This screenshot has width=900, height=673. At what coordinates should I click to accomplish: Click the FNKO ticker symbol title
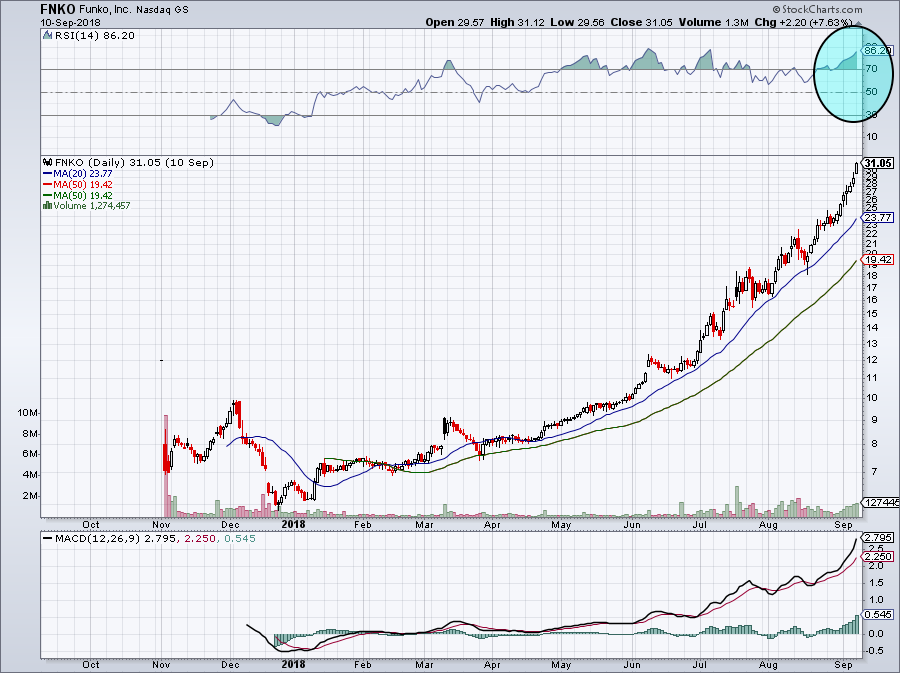click(57, 9)
